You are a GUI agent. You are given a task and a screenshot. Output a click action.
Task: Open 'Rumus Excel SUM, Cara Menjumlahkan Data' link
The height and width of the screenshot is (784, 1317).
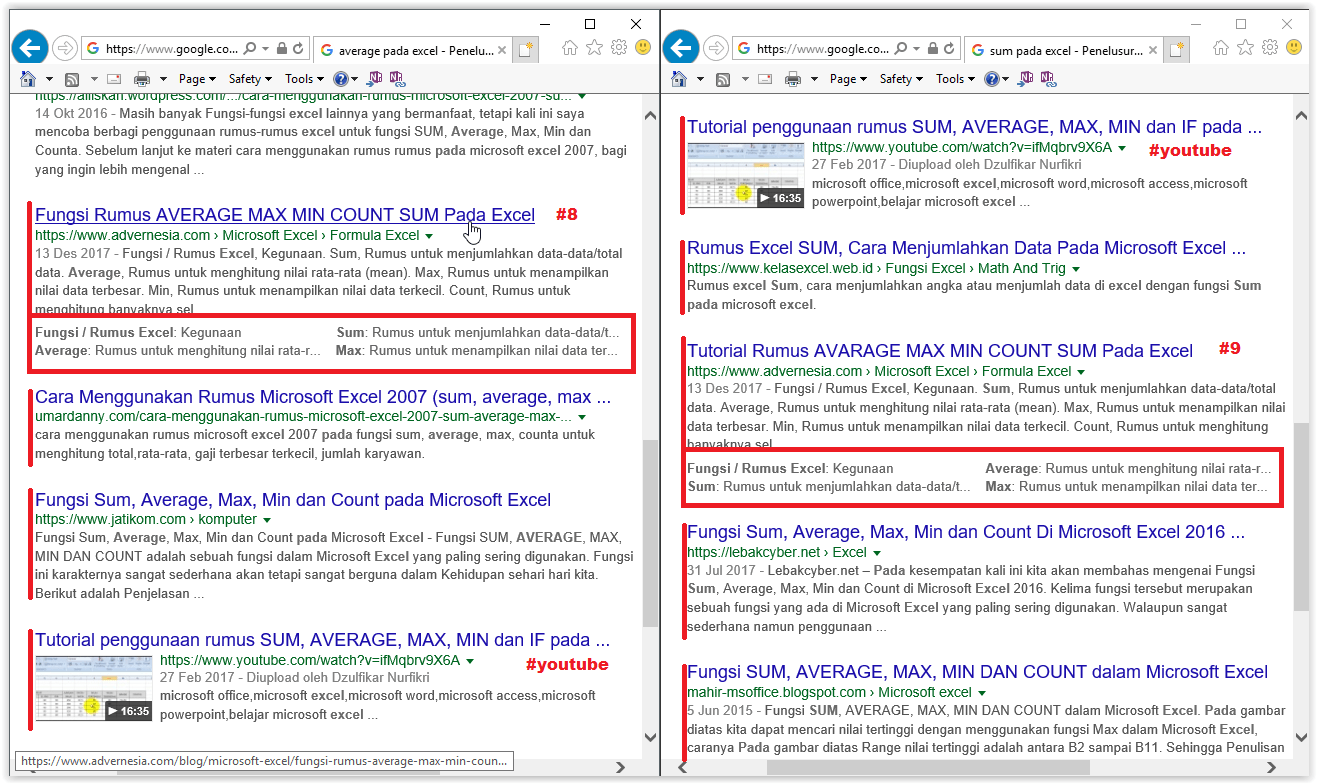[966, 248]
